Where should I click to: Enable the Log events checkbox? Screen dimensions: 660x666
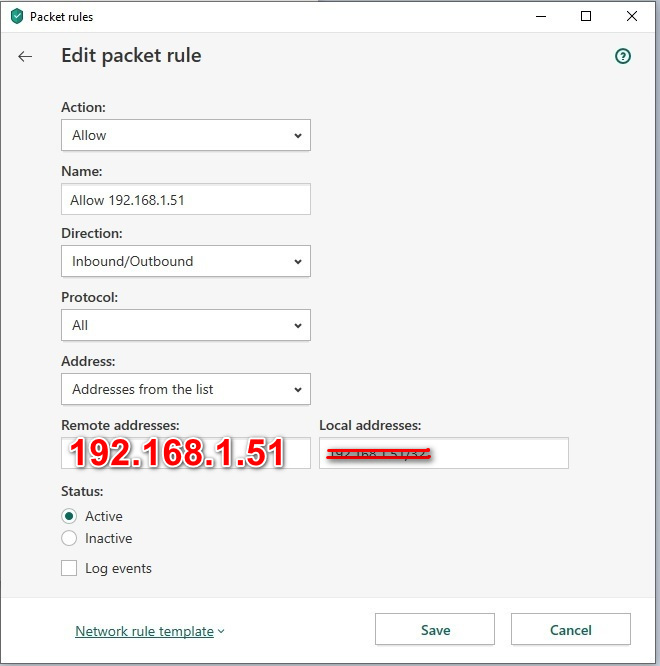[x=69, y=568]
